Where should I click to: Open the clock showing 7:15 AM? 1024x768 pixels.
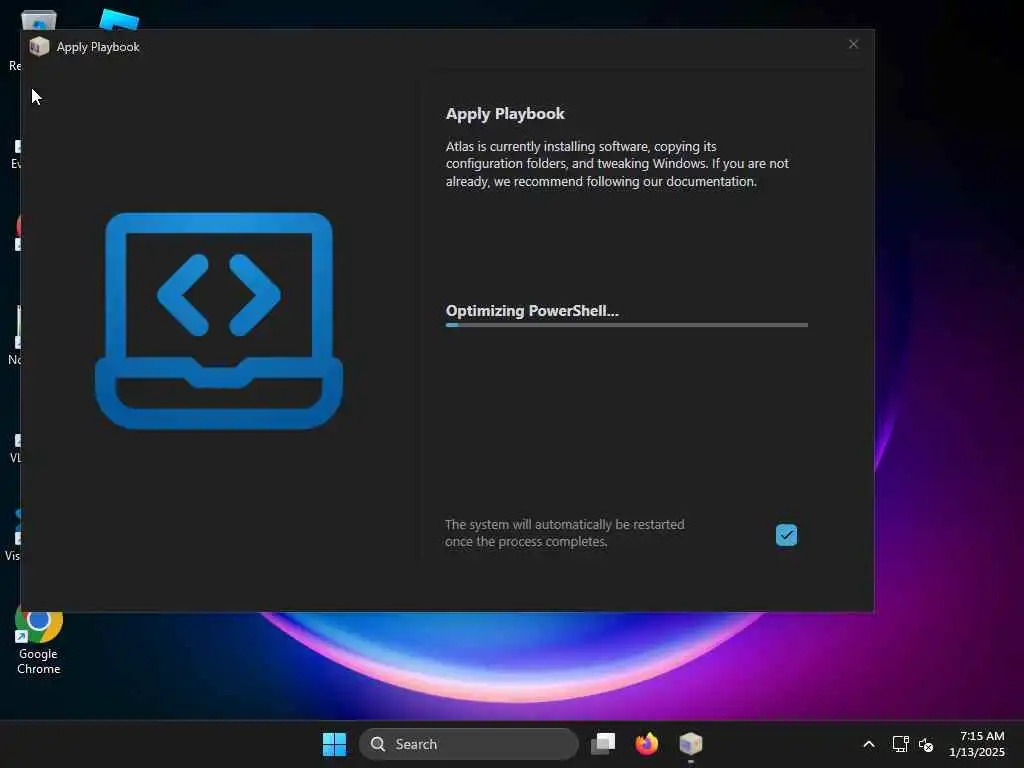[977, 744]
